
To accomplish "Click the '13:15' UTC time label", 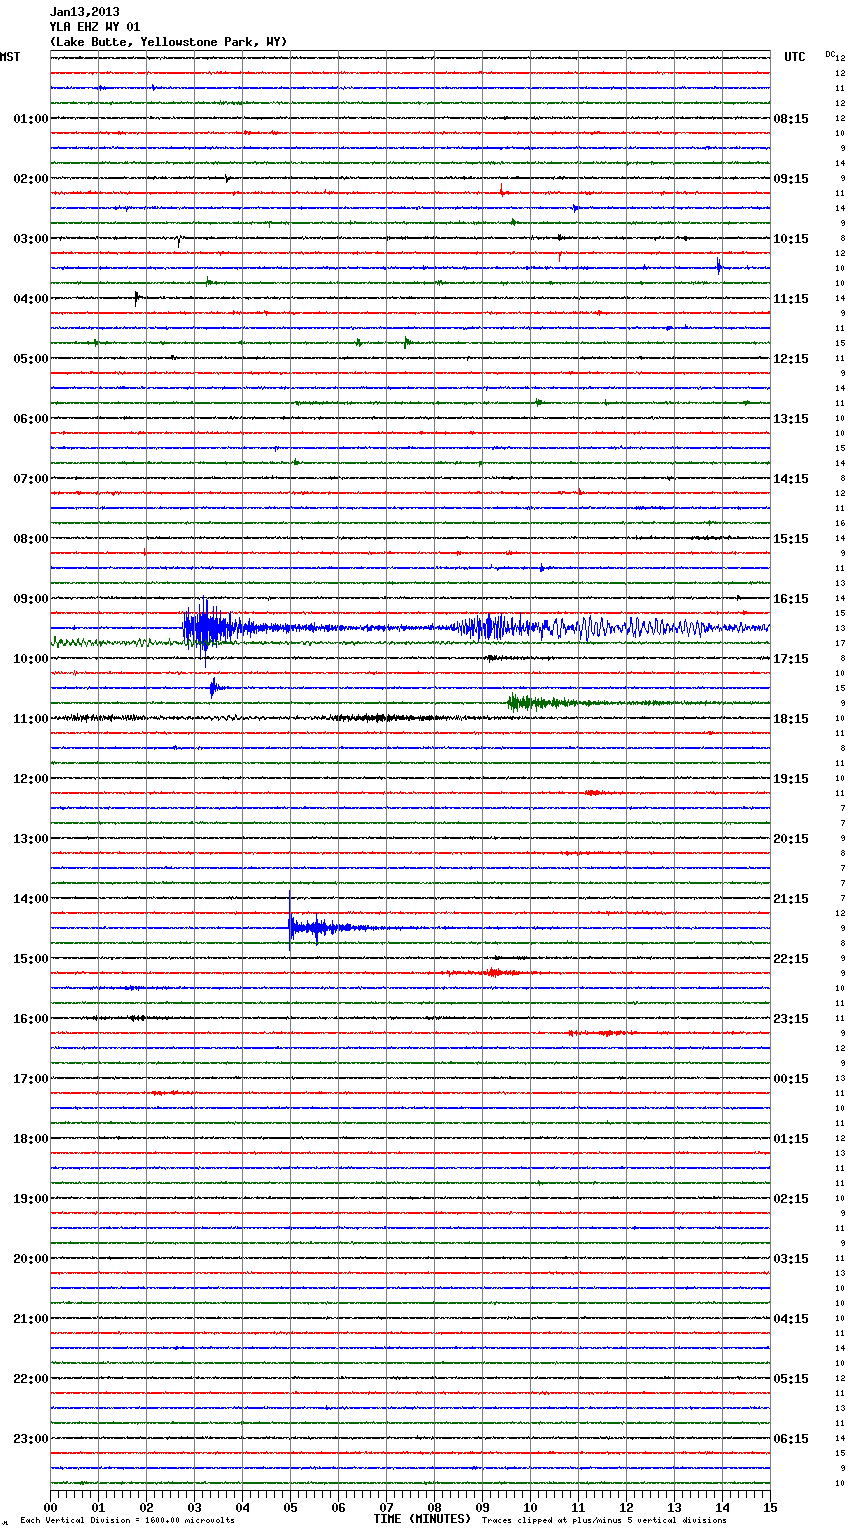I will coord(791,419).
